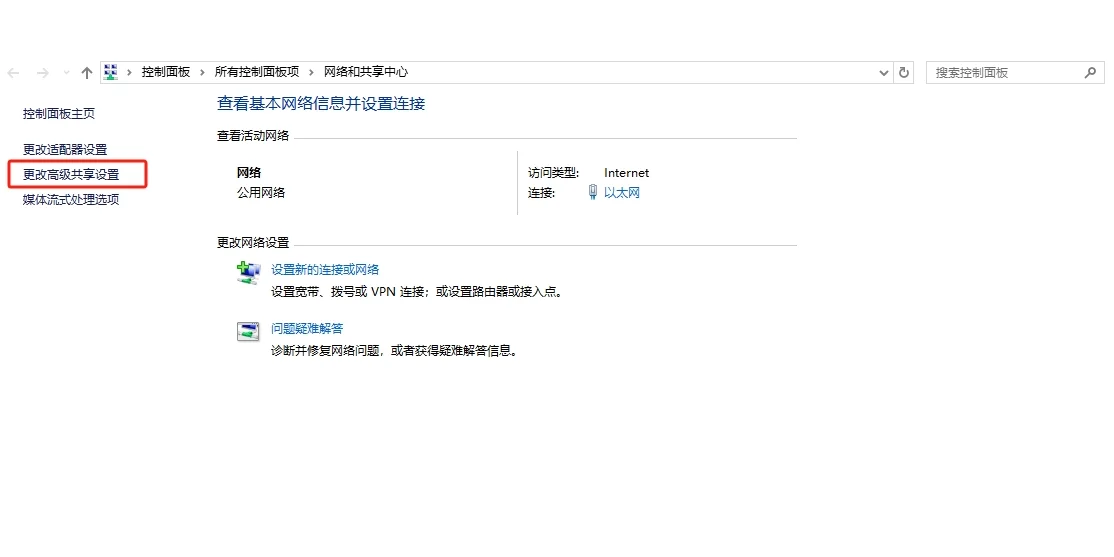Click the troubleshooting icon

tap(248, 331)
